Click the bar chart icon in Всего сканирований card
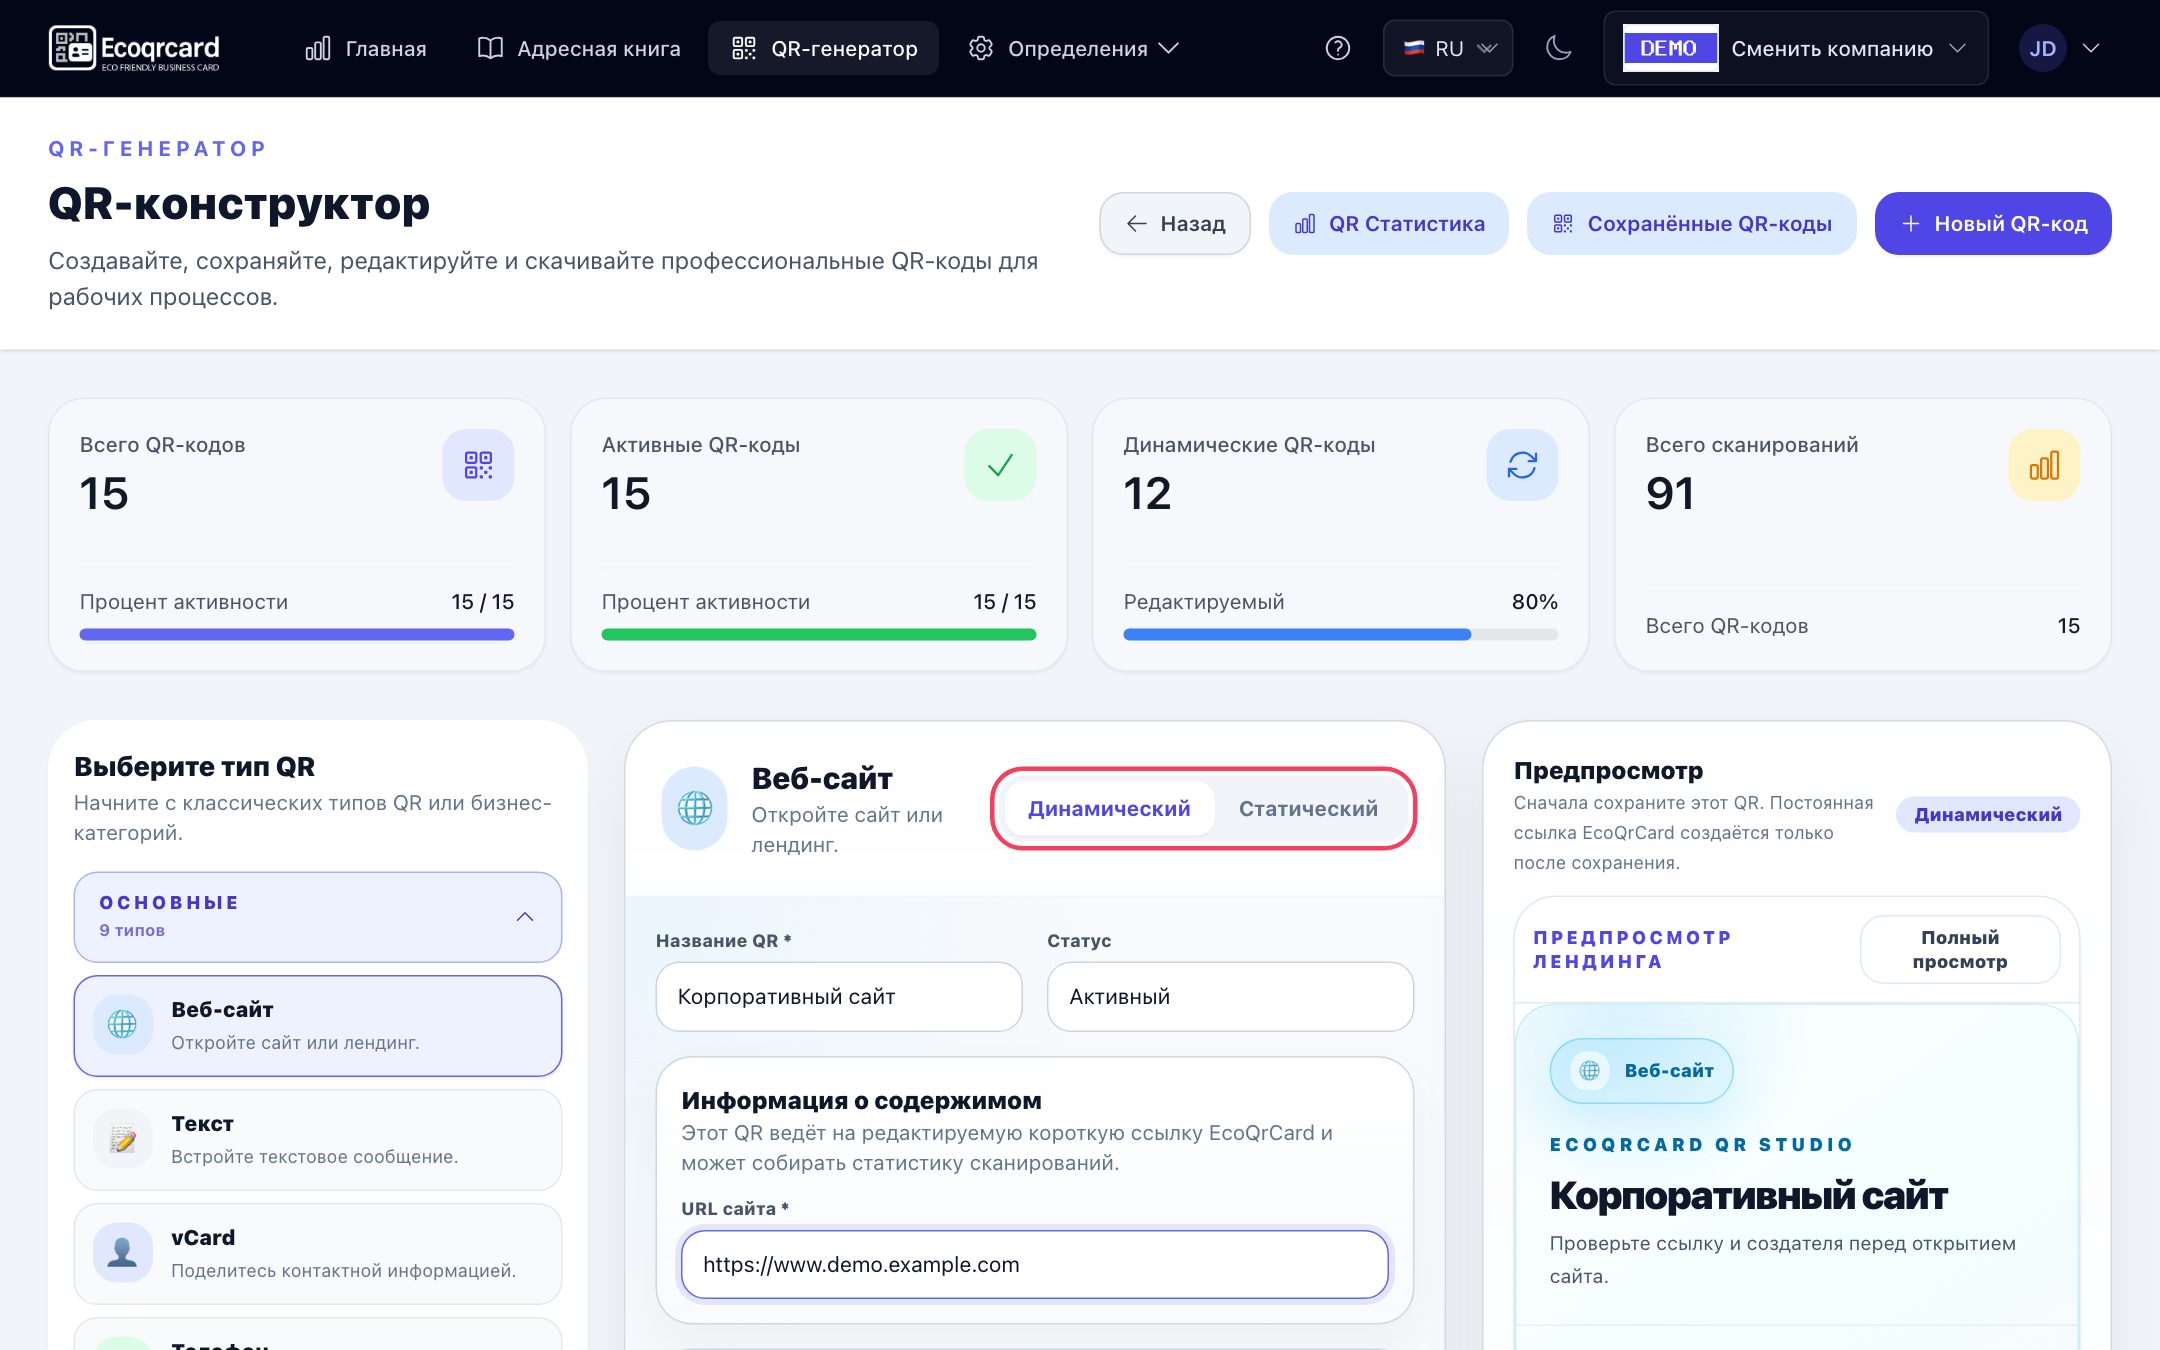This screenshot has height=1350, width=2160. (2044, 465)
